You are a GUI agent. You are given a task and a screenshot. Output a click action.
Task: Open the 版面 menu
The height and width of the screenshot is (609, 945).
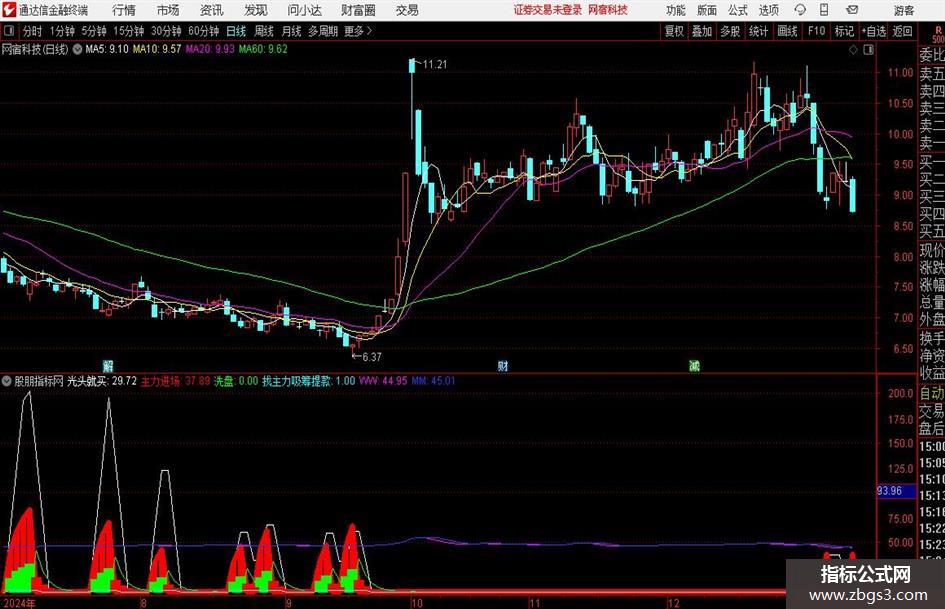[x=706, y=10]
